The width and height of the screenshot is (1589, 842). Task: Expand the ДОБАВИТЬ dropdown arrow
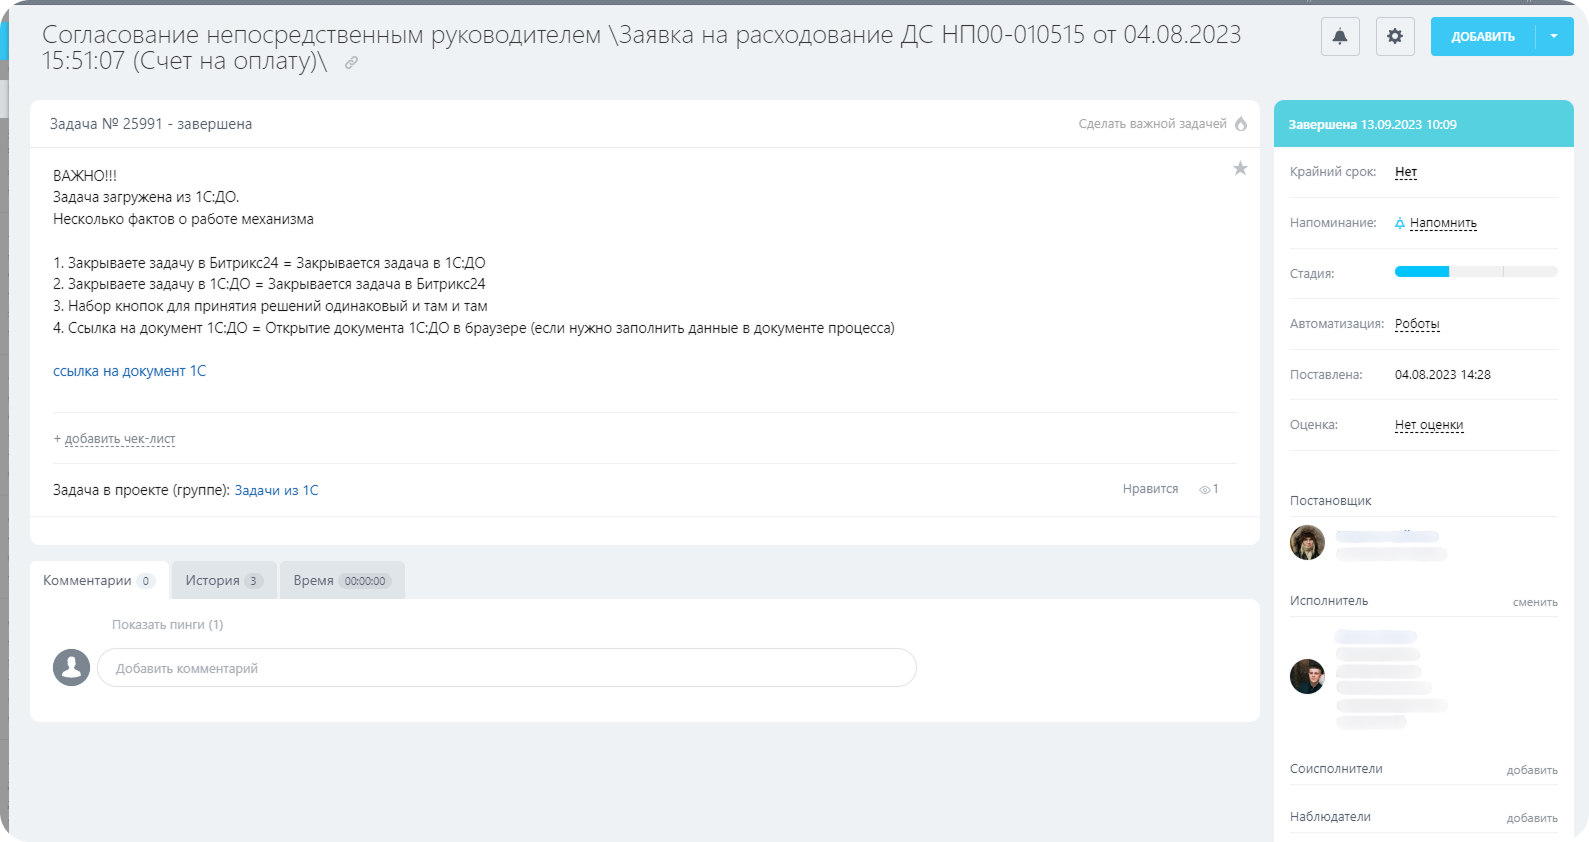point(1553,37)
